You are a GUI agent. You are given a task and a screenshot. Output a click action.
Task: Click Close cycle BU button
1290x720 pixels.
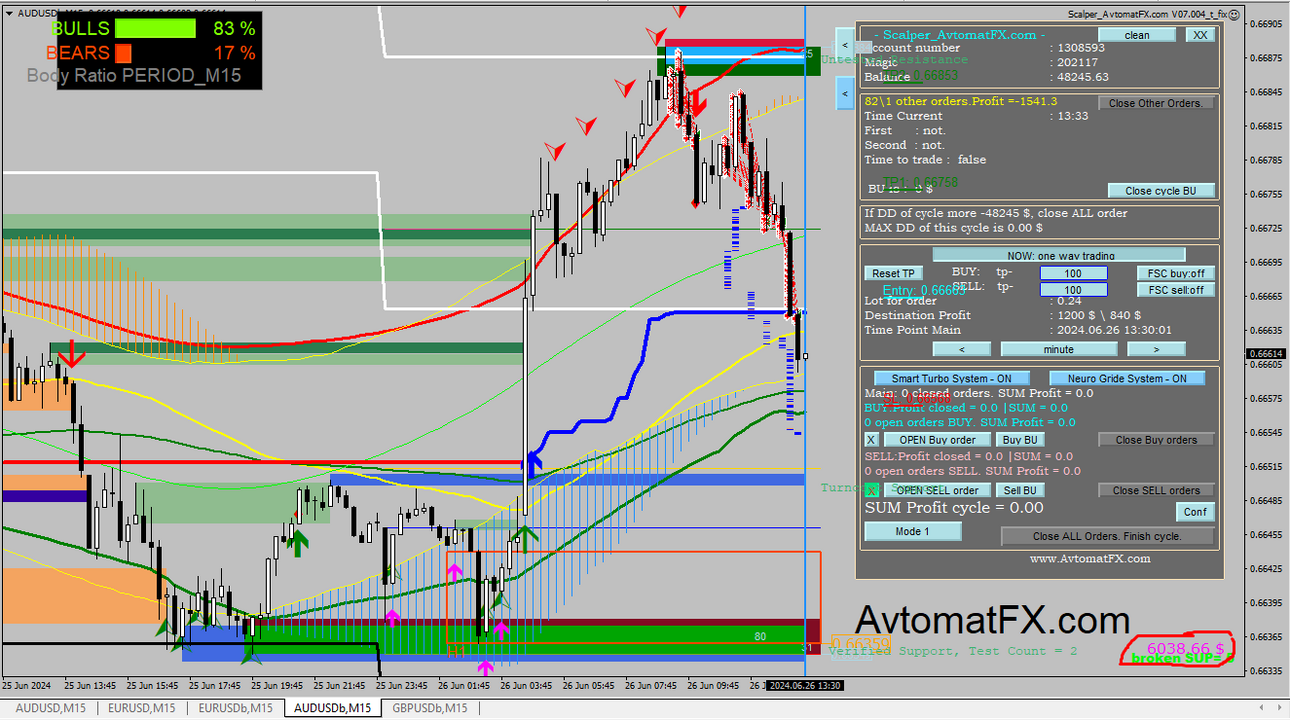click(x=1161, y=191)
